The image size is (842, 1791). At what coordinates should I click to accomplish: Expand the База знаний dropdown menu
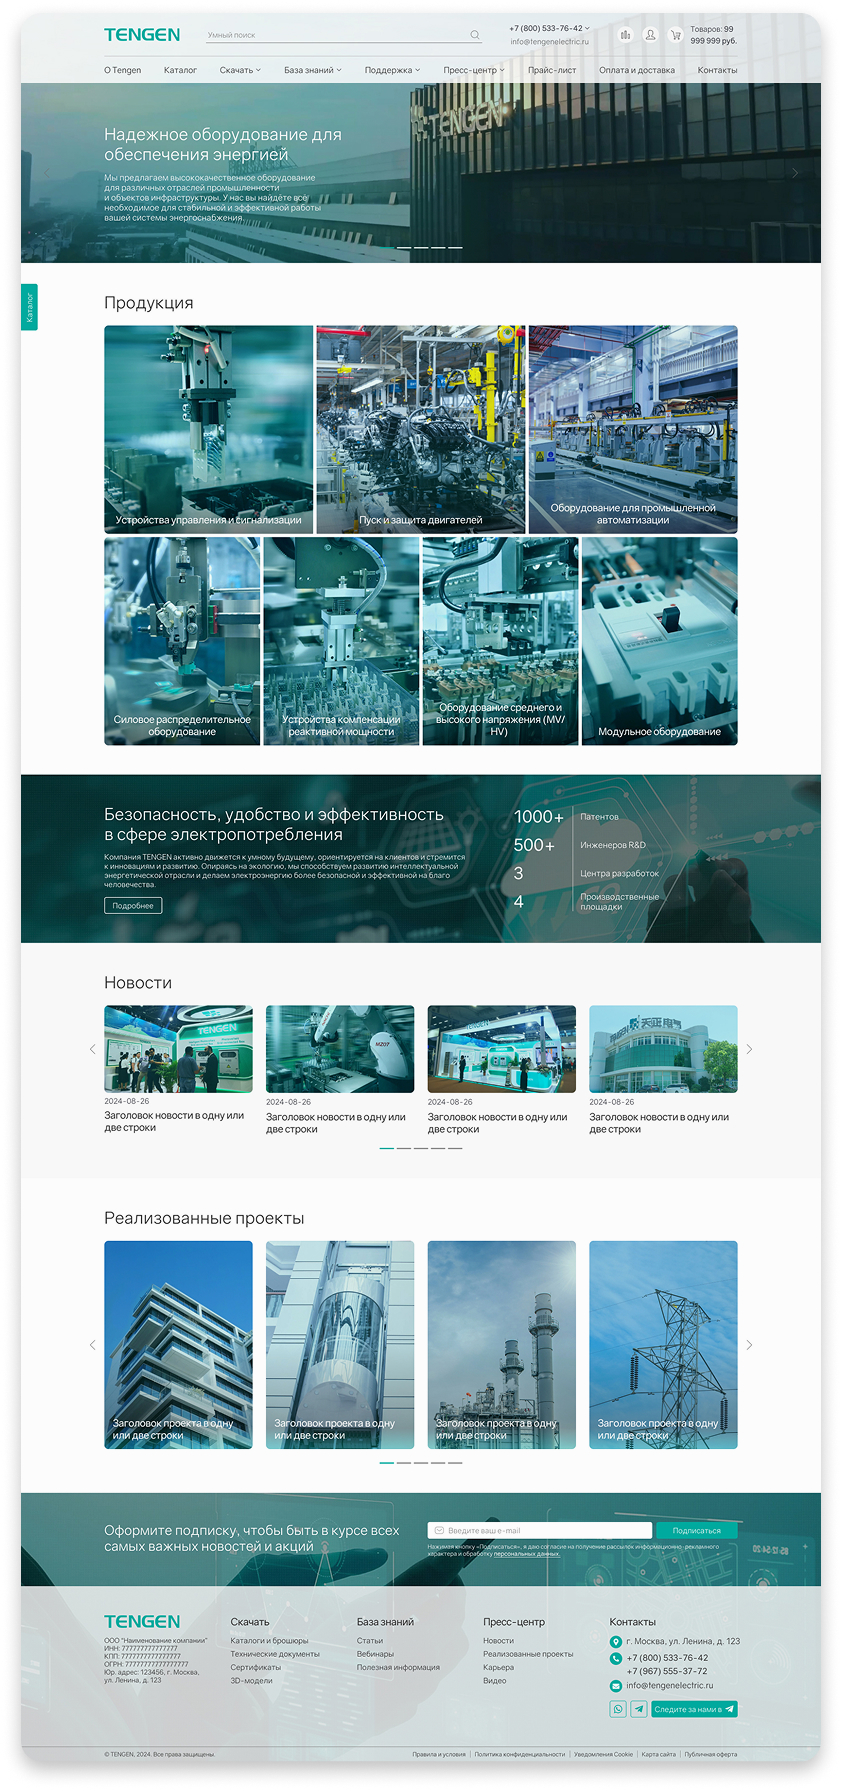pyautogui.click(x=312, y=70)
